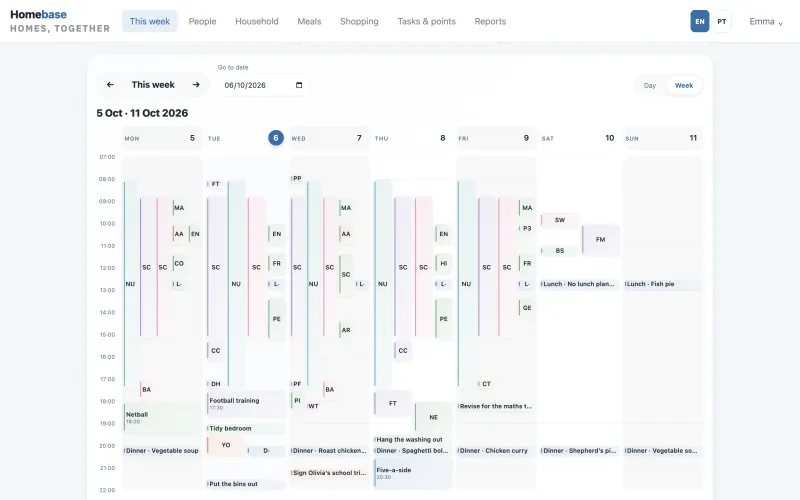Open Saturday's FM event
This screenshot has height=500, width=800.
(601, 239)
